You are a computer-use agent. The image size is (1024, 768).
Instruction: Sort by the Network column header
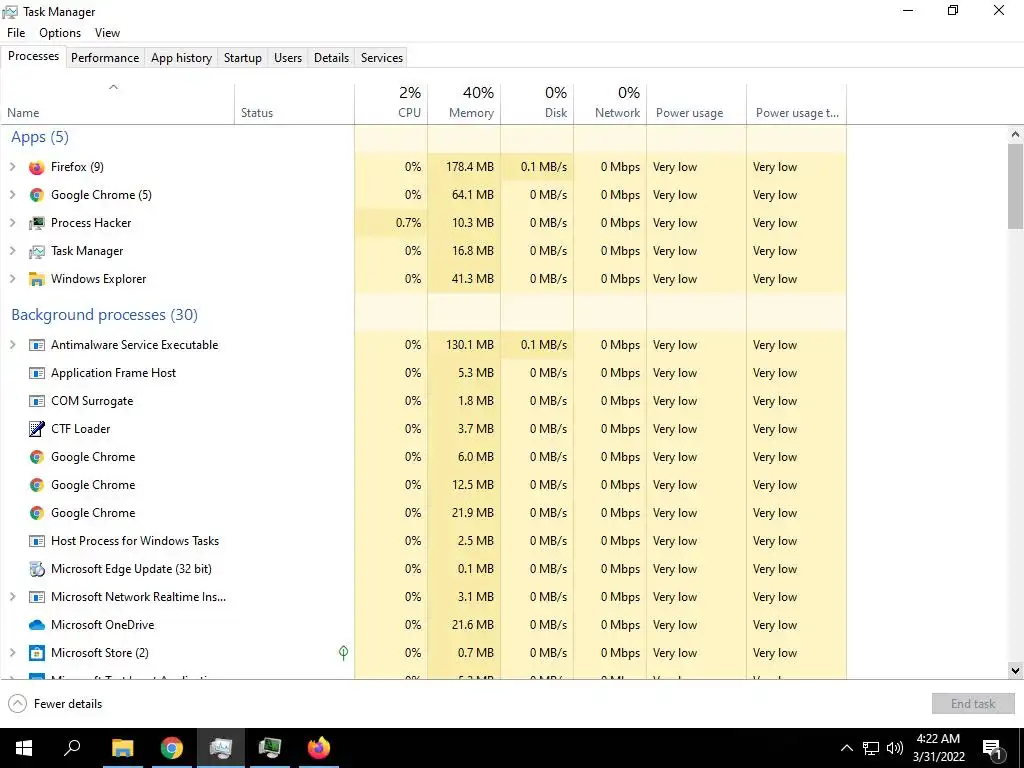[611, 104]
